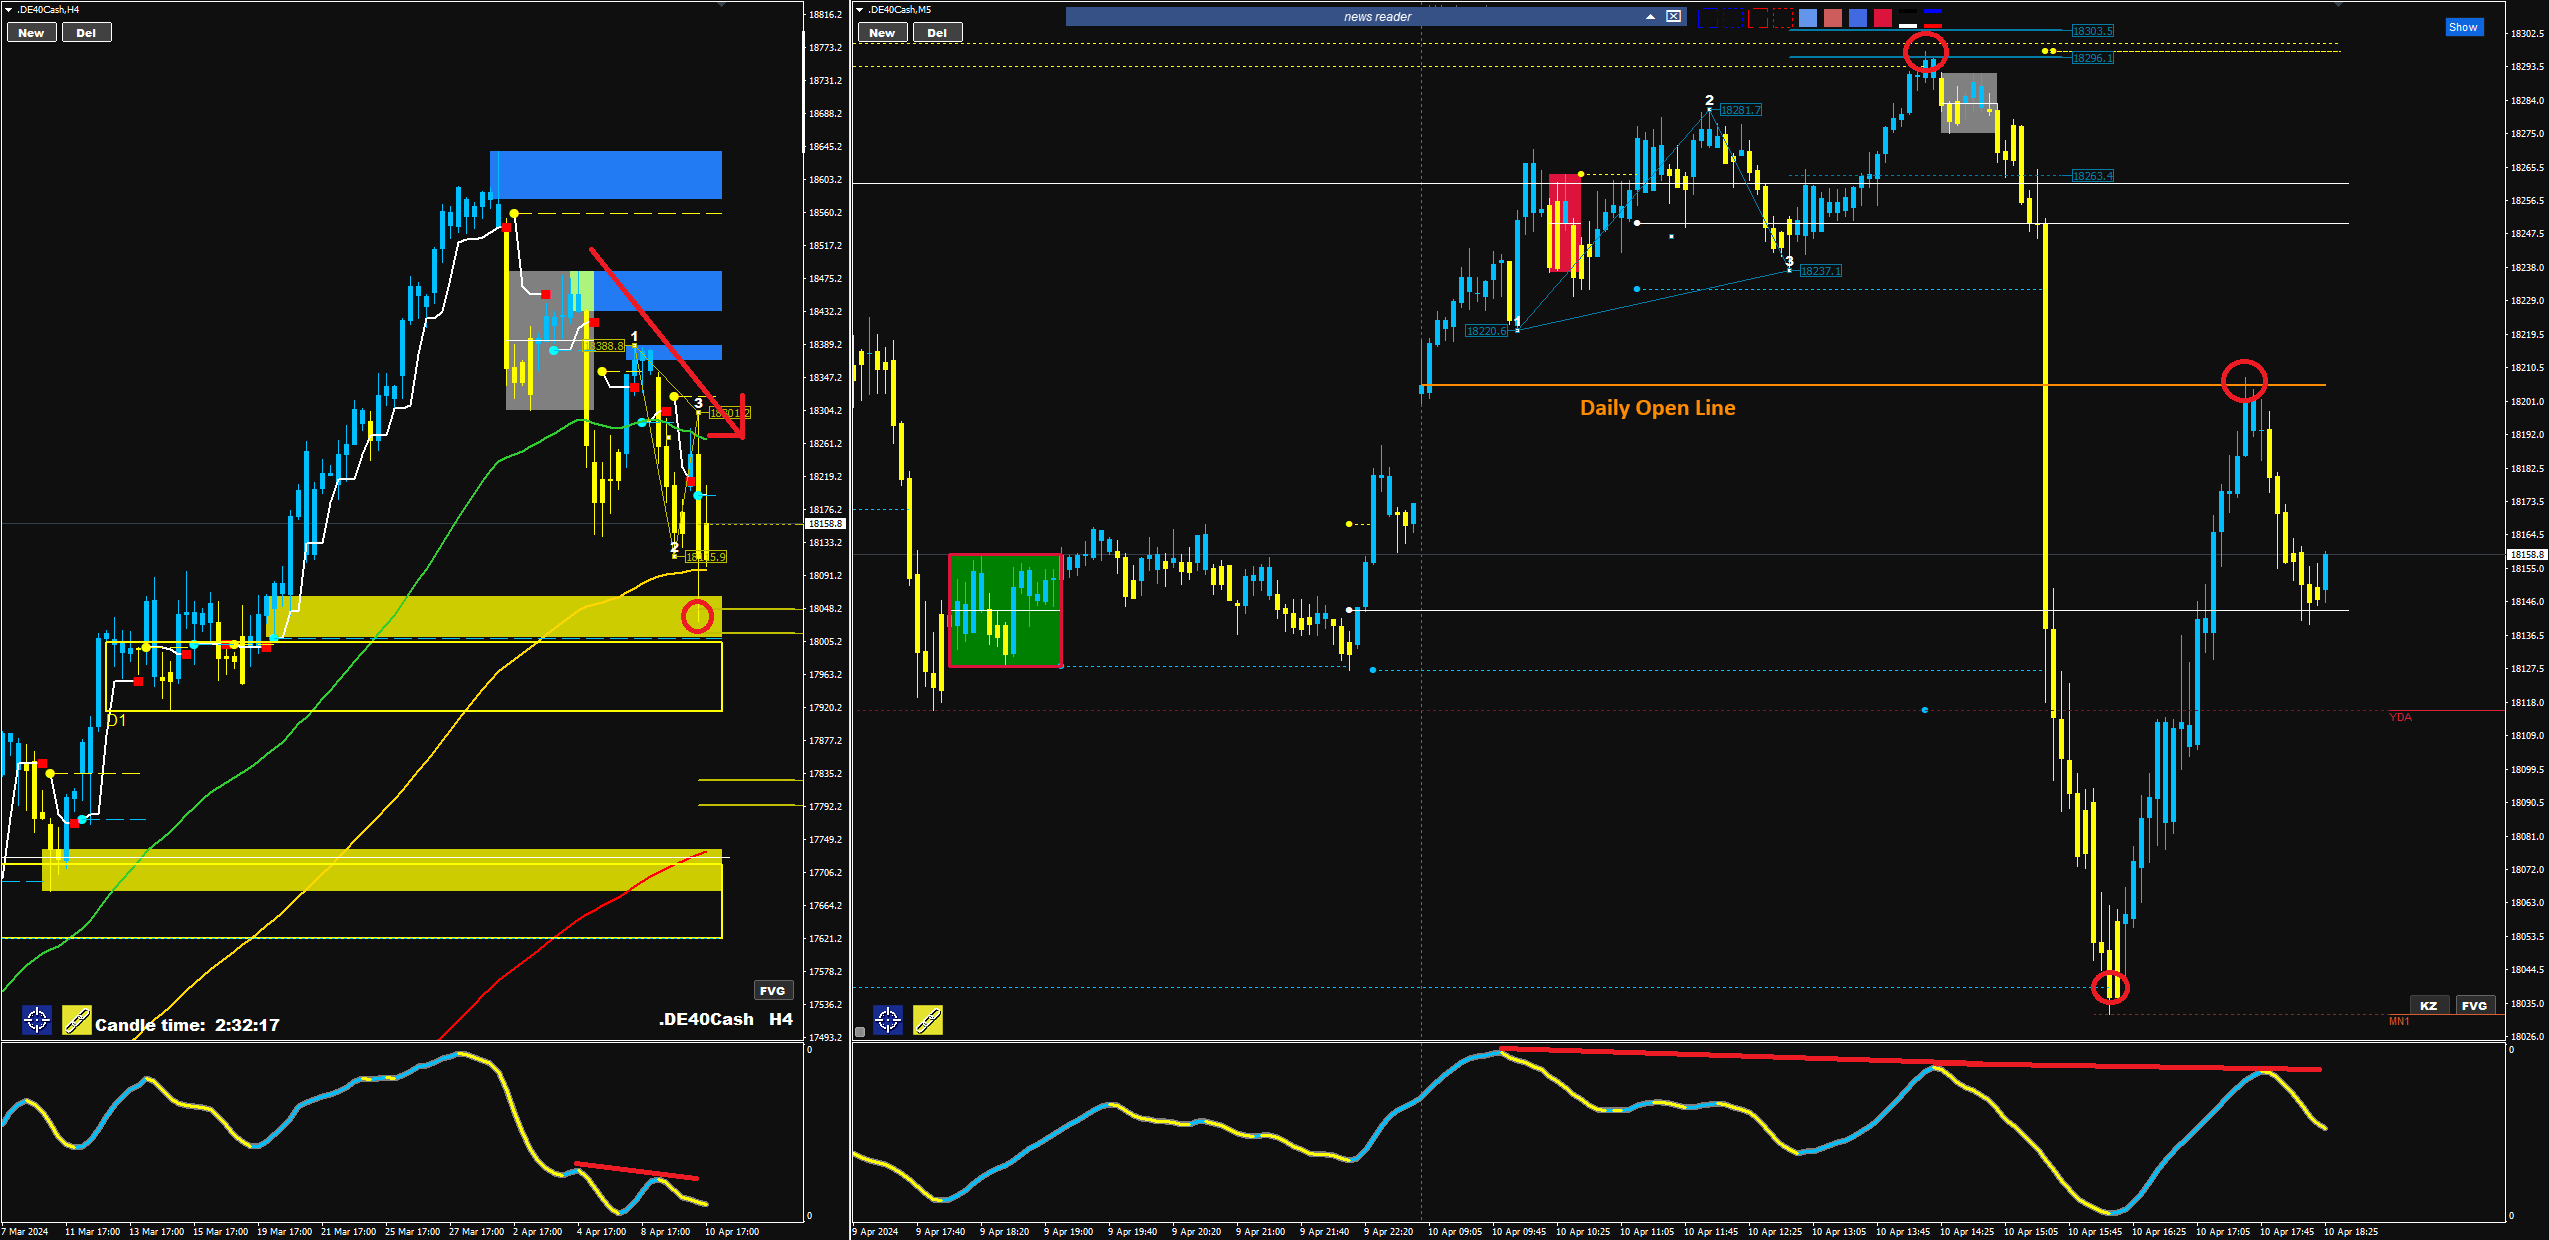The height and width of the screenshot is (1240, 2549).
Task: Click crosshair sync icon on H4 chart
Action: coord(37,1020)
